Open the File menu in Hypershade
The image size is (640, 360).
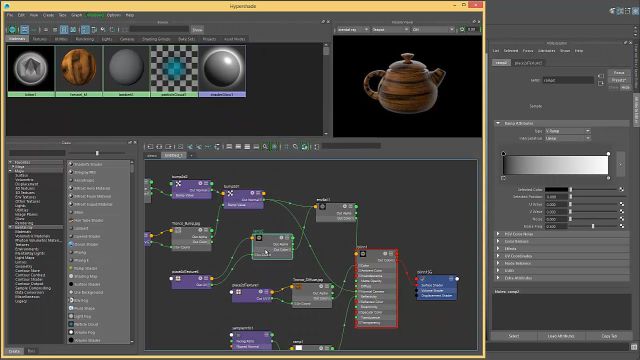10,15
